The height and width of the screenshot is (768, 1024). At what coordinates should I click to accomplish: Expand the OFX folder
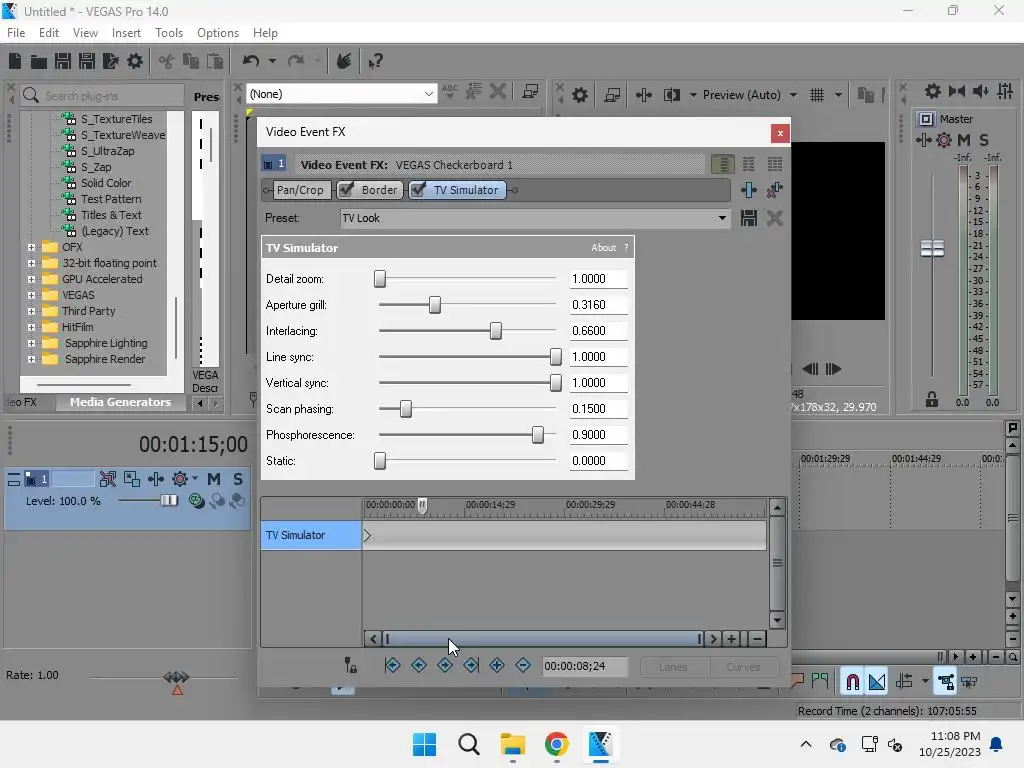[x=31, y=248]
